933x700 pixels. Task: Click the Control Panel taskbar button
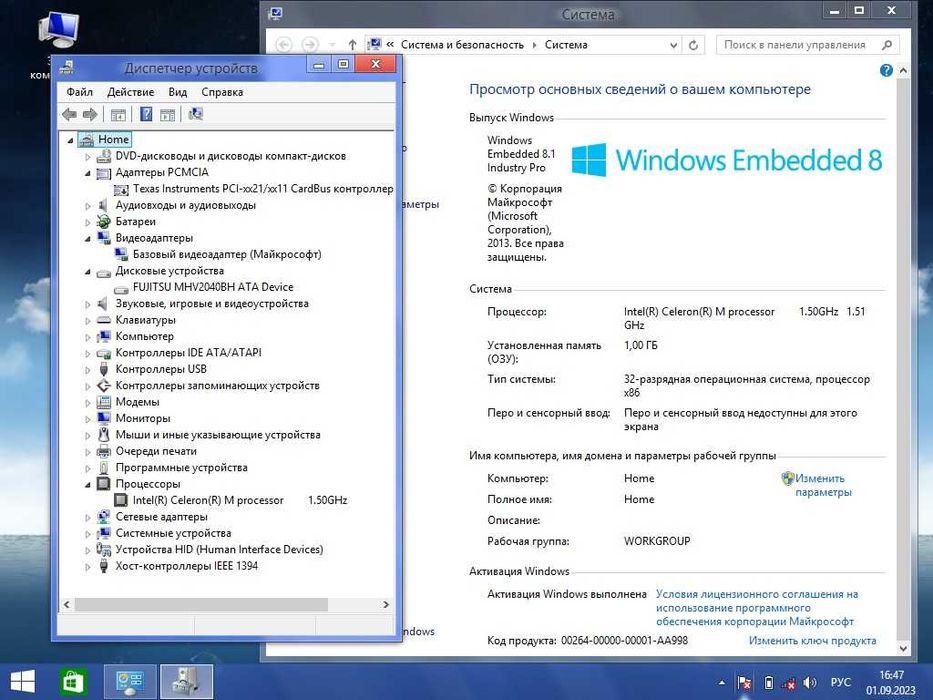[x=130, y=682]
